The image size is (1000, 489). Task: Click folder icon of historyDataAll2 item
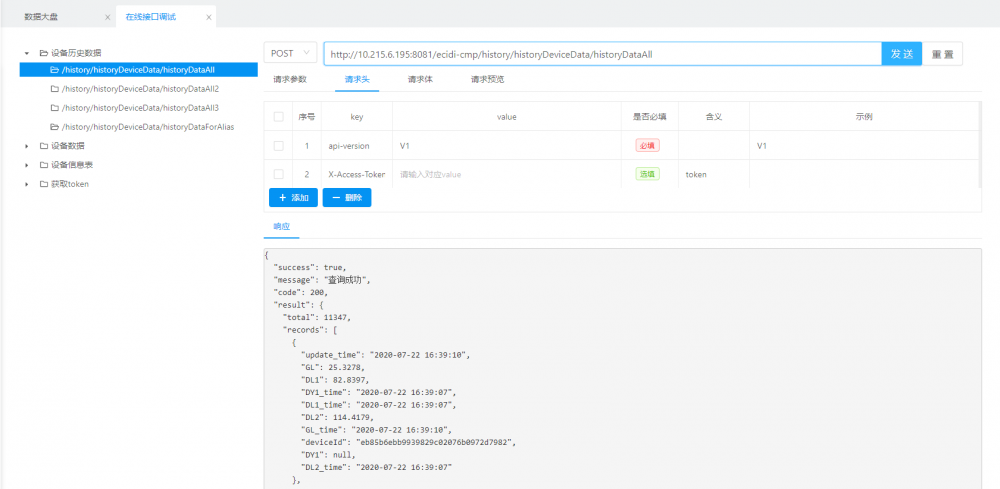[55, 89]
